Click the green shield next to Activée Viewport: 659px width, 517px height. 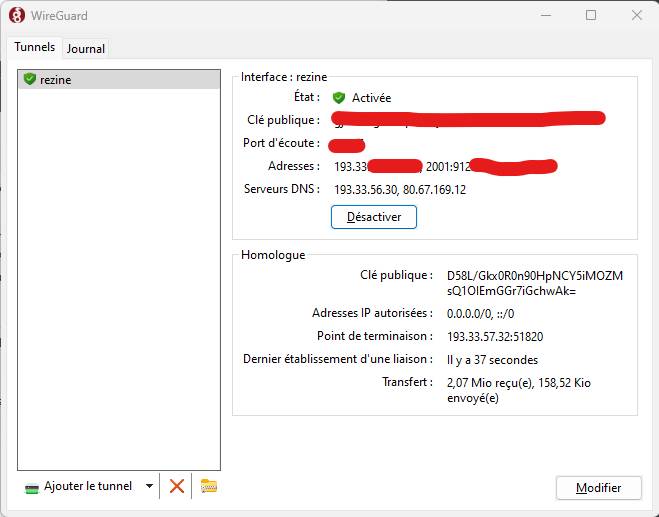click(x=338, y=98)
